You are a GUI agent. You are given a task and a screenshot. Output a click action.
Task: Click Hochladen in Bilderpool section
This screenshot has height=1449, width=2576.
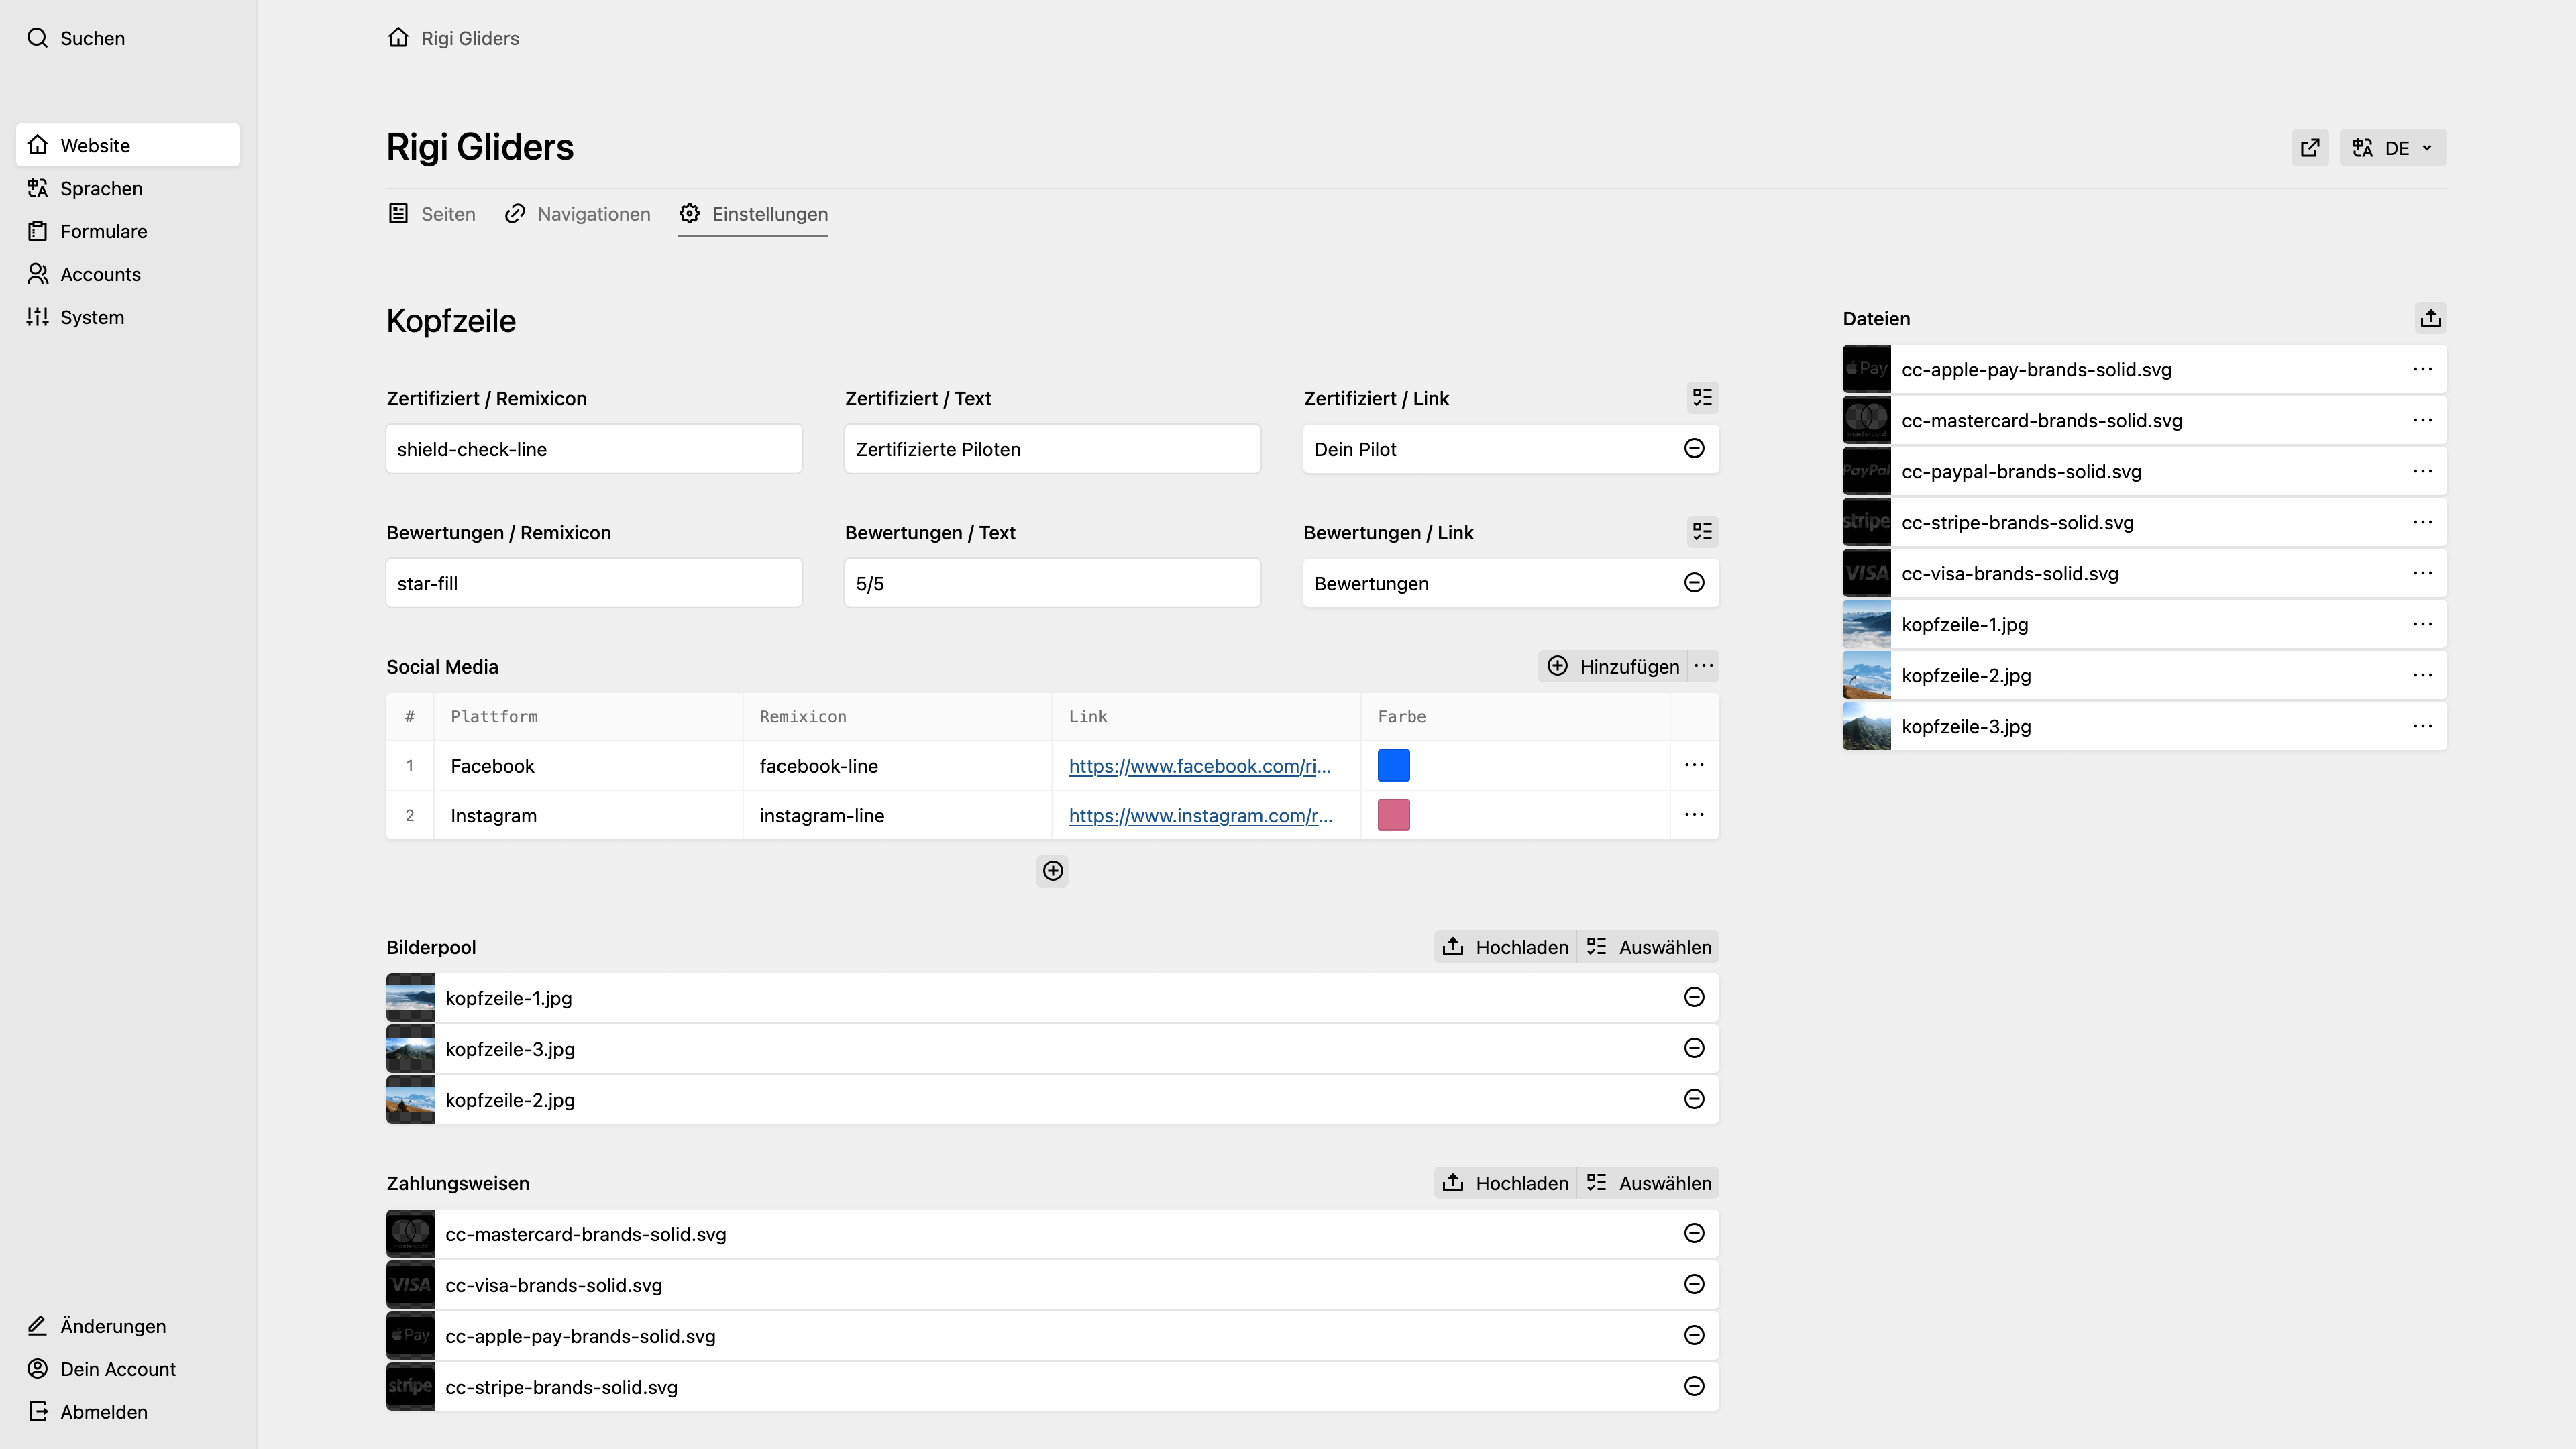1505,947
